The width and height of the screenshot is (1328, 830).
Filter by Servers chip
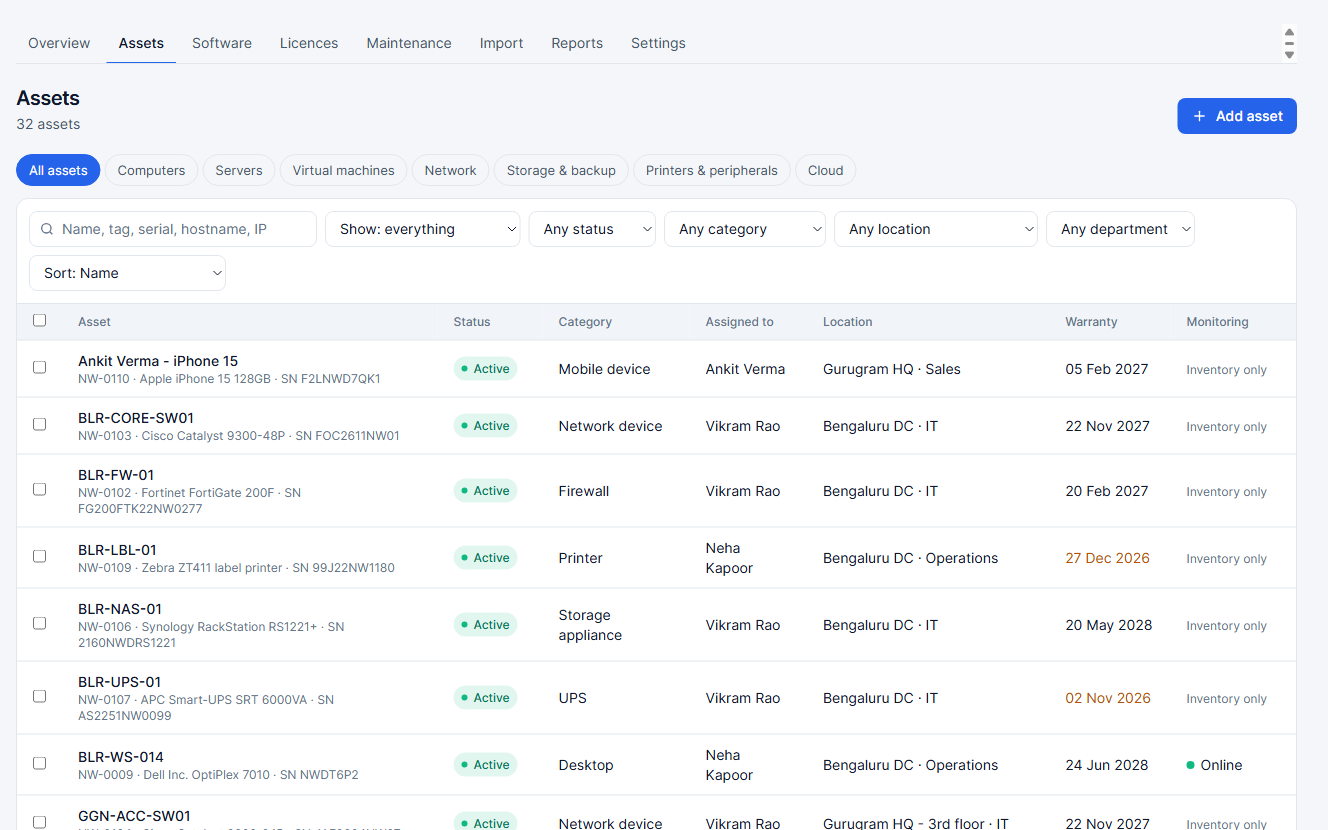[x=239, y=170]
